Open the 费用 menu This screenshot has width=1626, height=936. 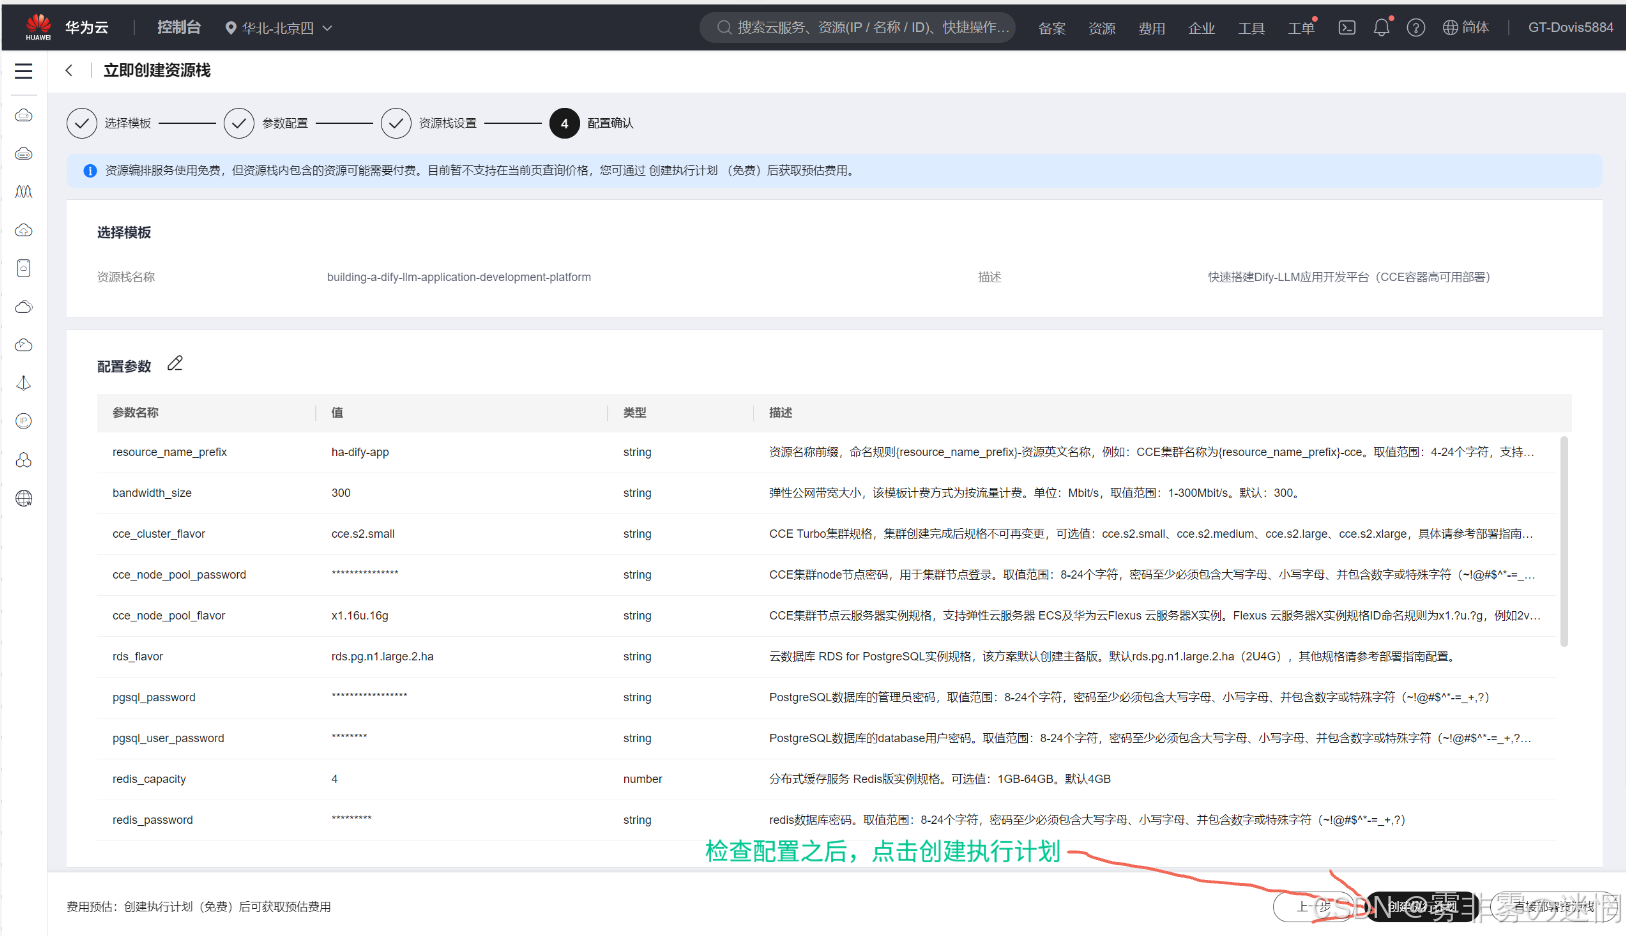[x=1152, y=28]
